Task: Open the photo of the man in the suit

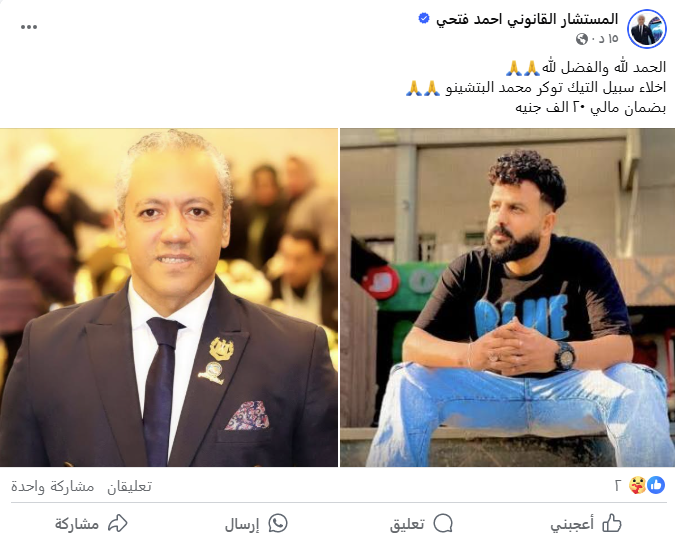Action: pos(169,297)
